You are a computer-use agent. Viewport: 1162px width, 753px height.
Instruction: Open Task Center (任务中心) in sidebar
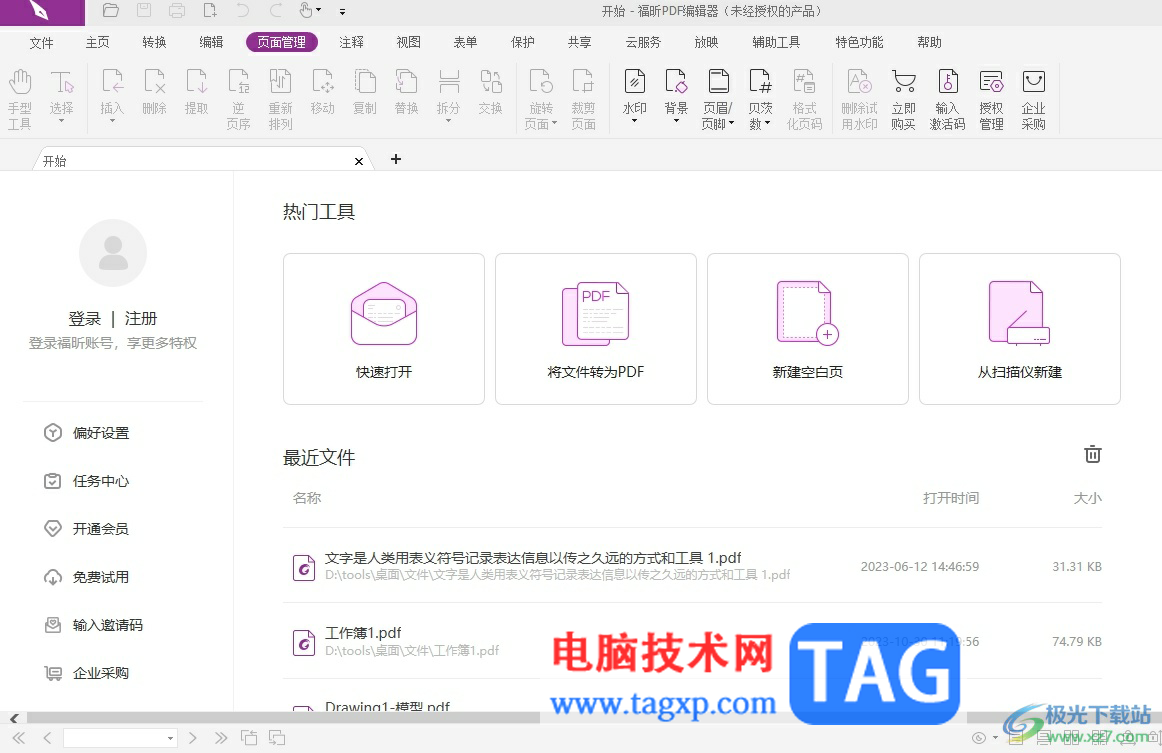pyautogui.click(x=87, y=481)
